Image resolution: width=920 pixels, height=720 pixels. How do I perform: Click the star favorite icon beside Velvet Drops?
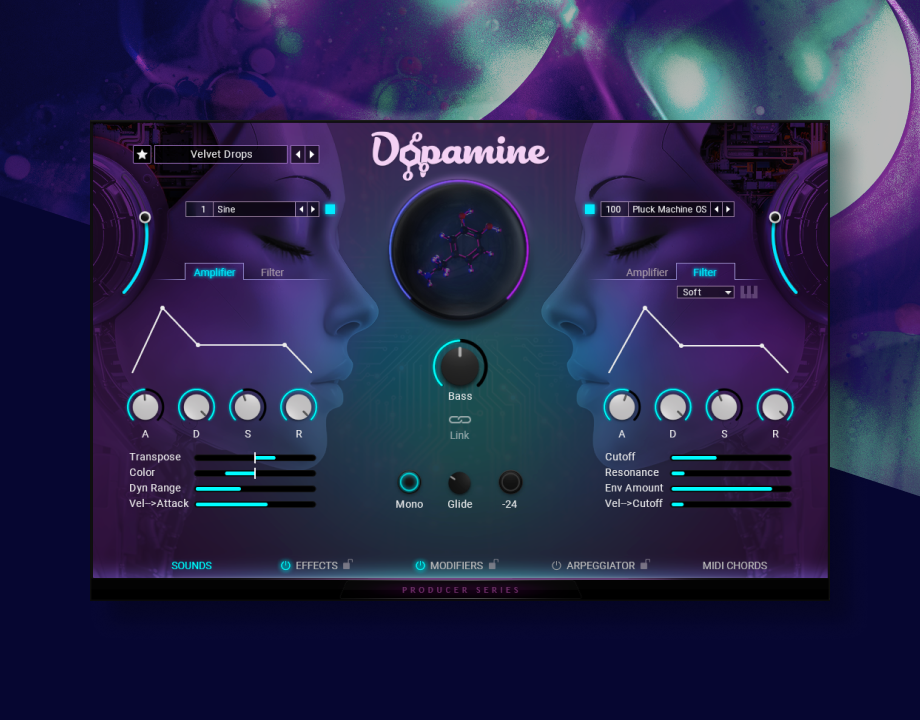point(142,155)
